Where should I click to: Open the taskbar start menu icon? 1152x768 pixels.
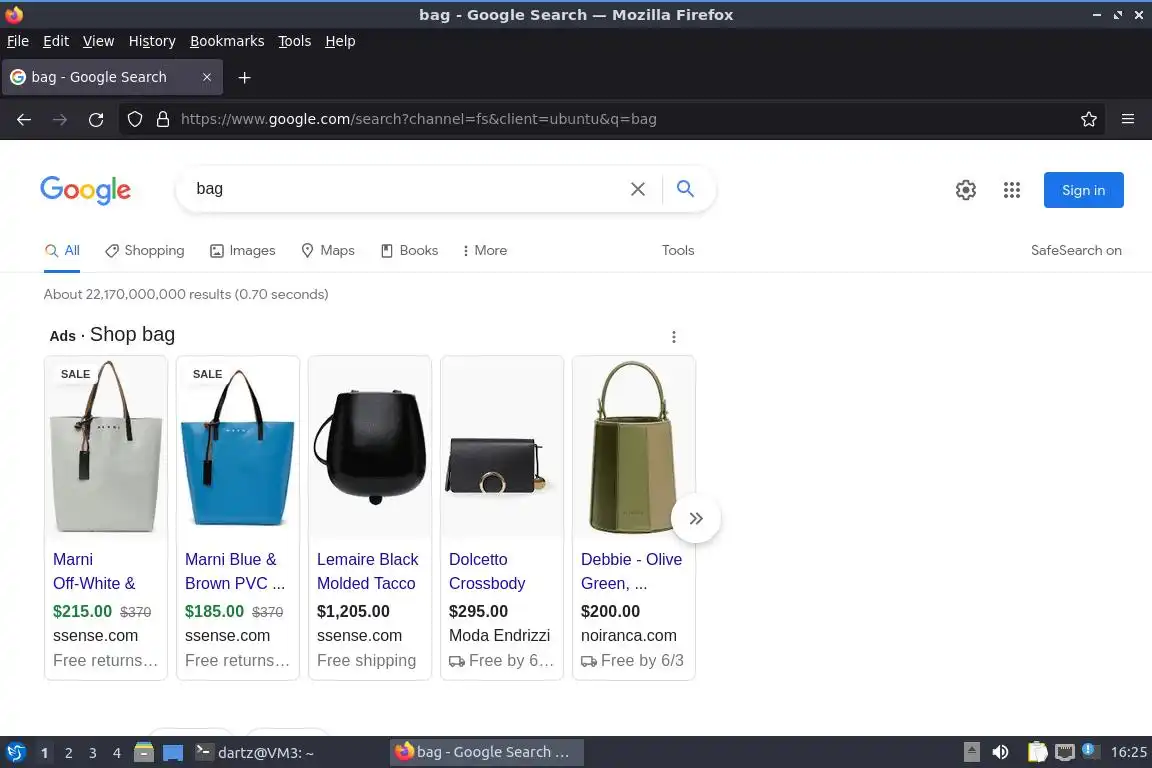click(16, 753)
